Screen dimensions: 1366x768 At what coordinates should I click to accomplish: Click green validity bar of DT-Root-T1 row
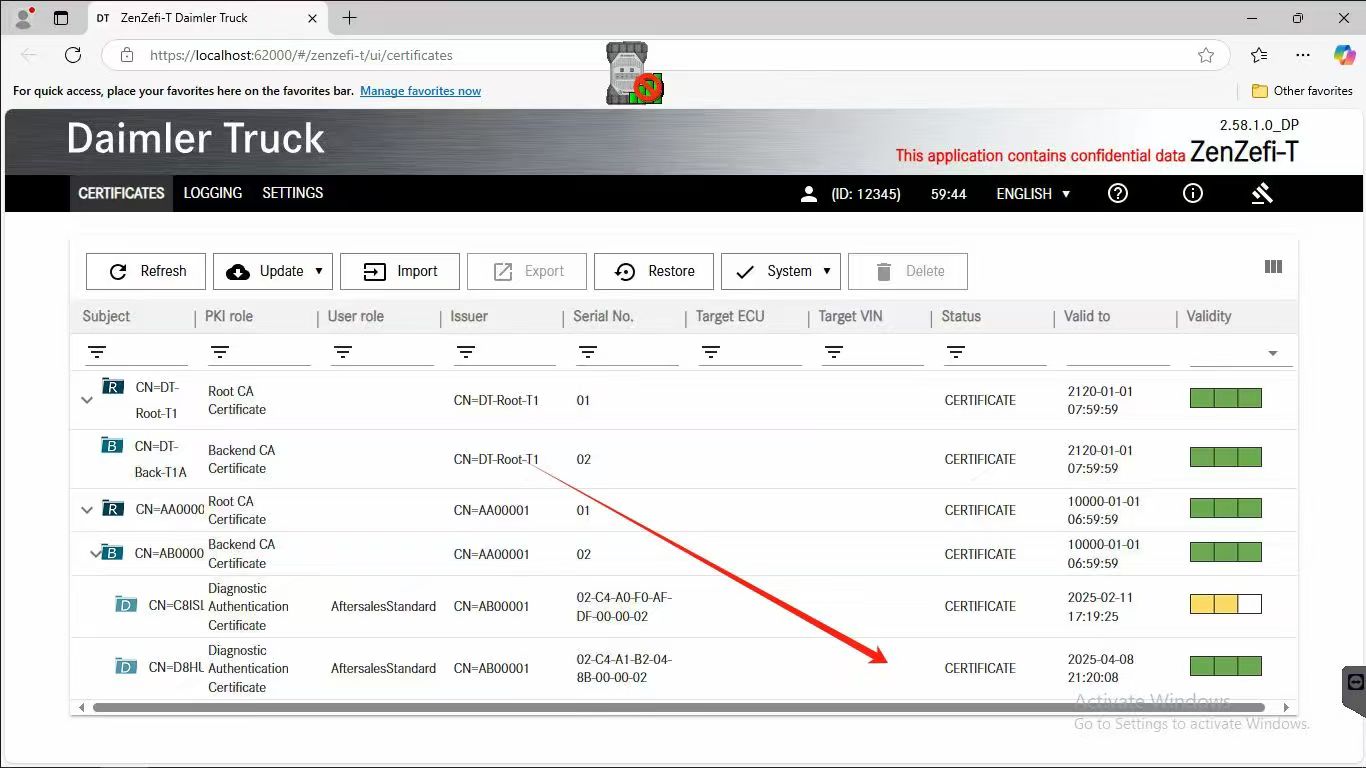coord(1225,398)
